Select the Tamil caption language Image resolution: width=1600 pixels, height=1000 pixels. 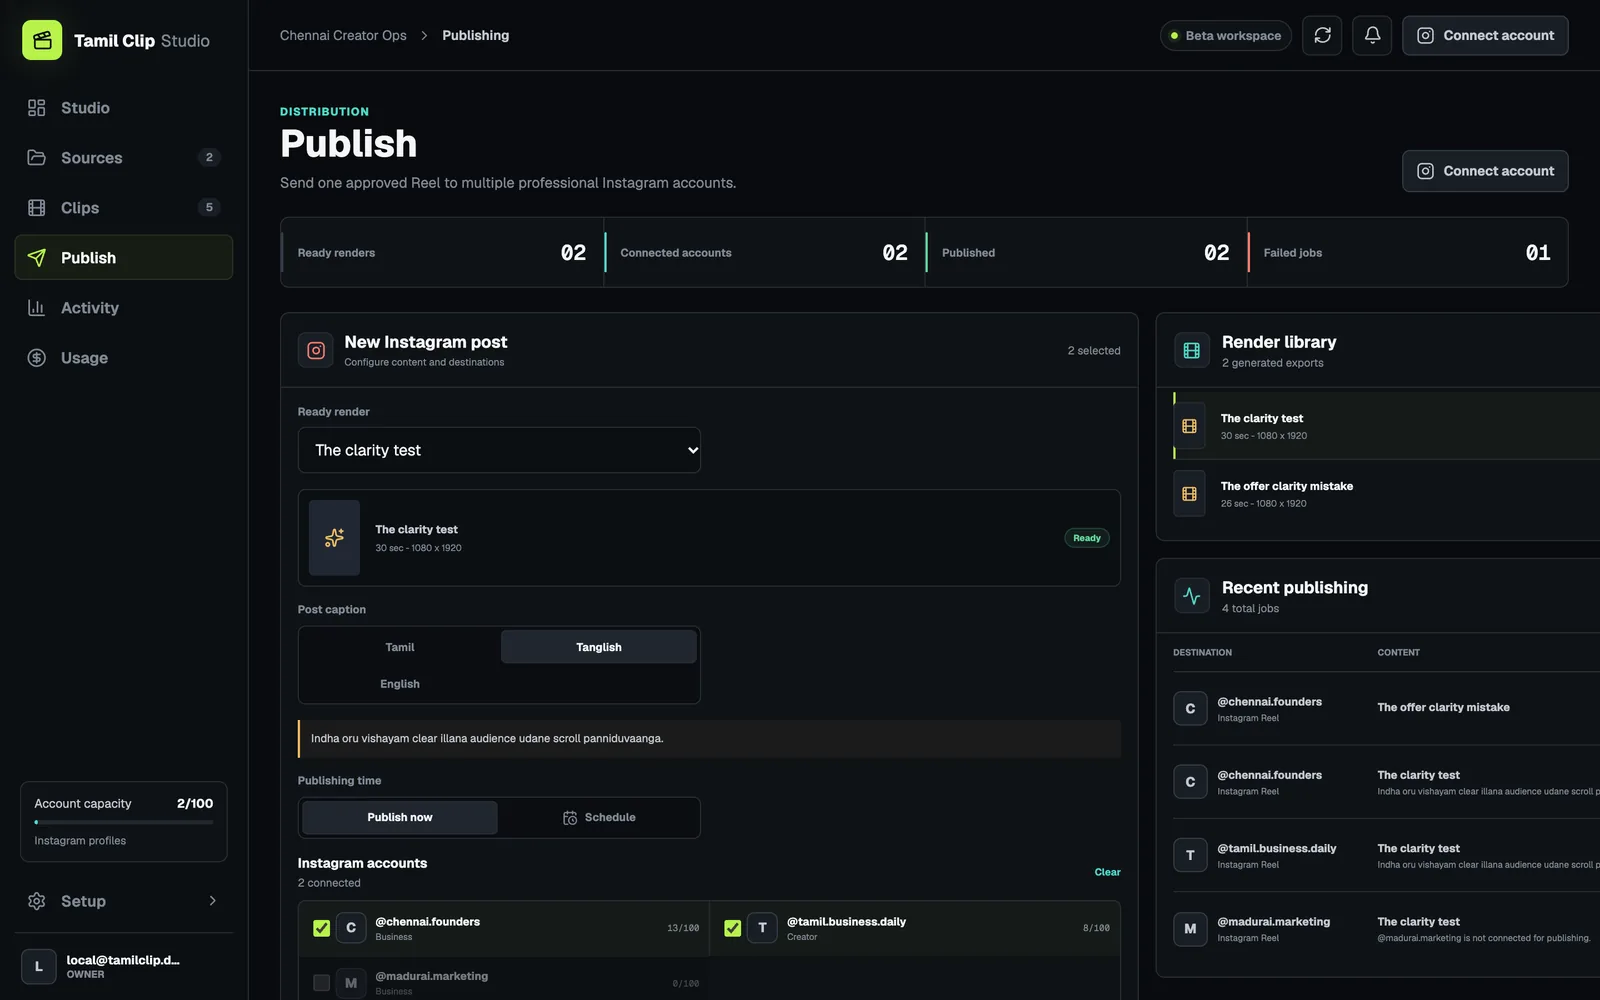click(x=400, y=647)
